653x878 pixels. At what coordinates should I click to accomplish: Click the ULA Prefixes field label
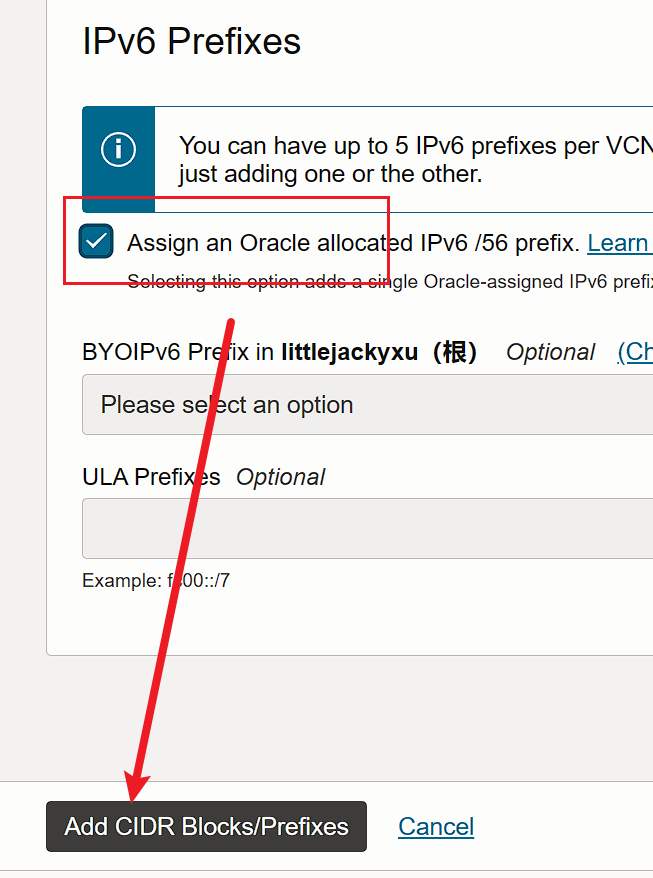tap(151, 477)
